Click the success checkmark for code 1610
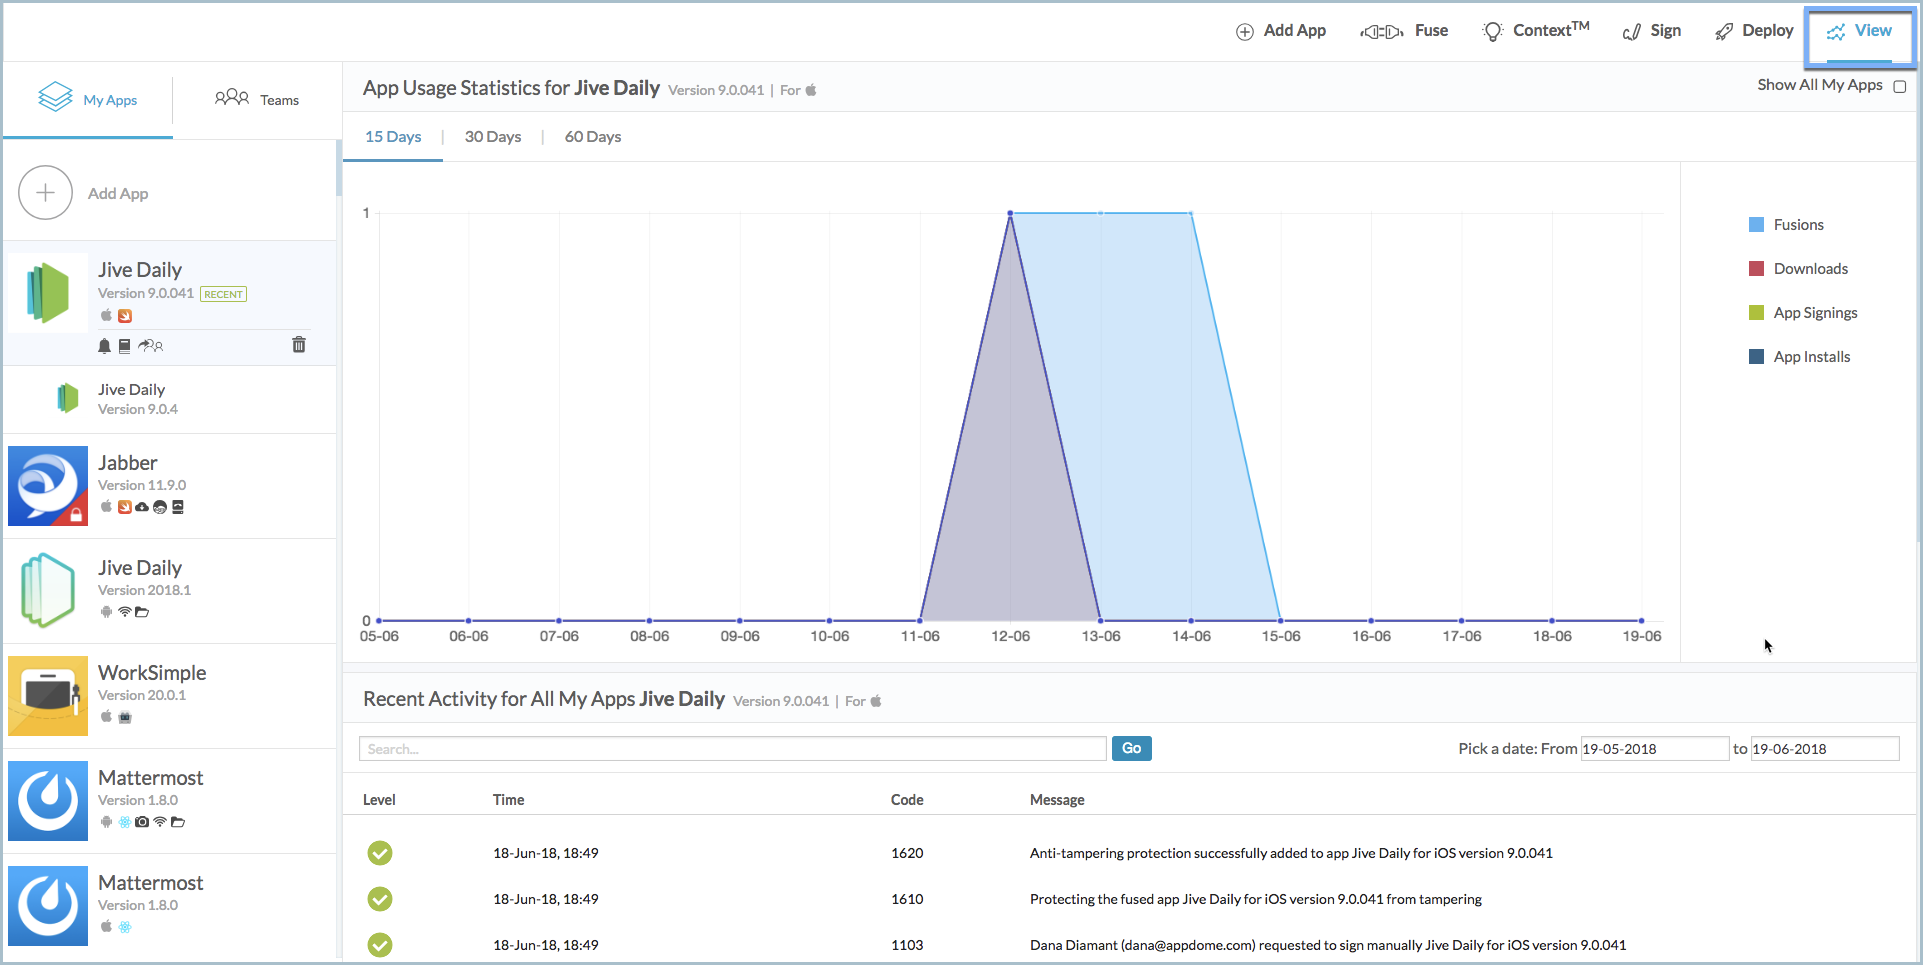1923x965 pixels. [x=380, y=899]
